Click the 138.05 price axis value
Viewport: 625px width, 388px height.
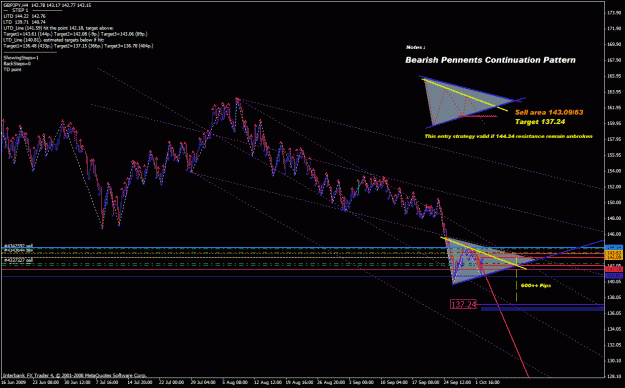[614, 297]
